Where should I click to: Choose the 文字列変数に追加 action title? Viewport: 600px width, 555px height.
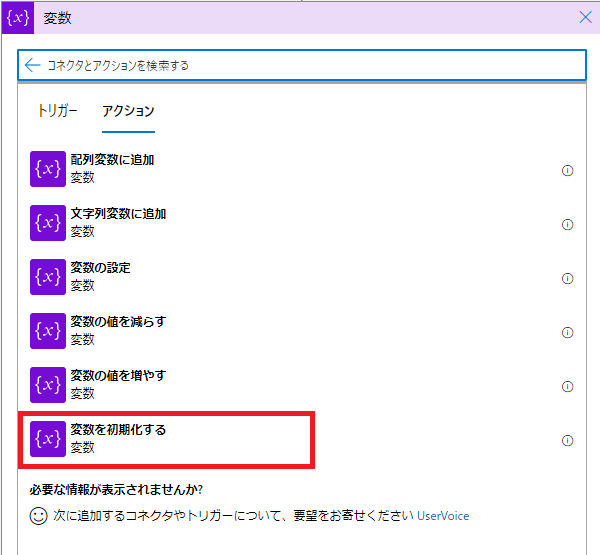point(118,214)
